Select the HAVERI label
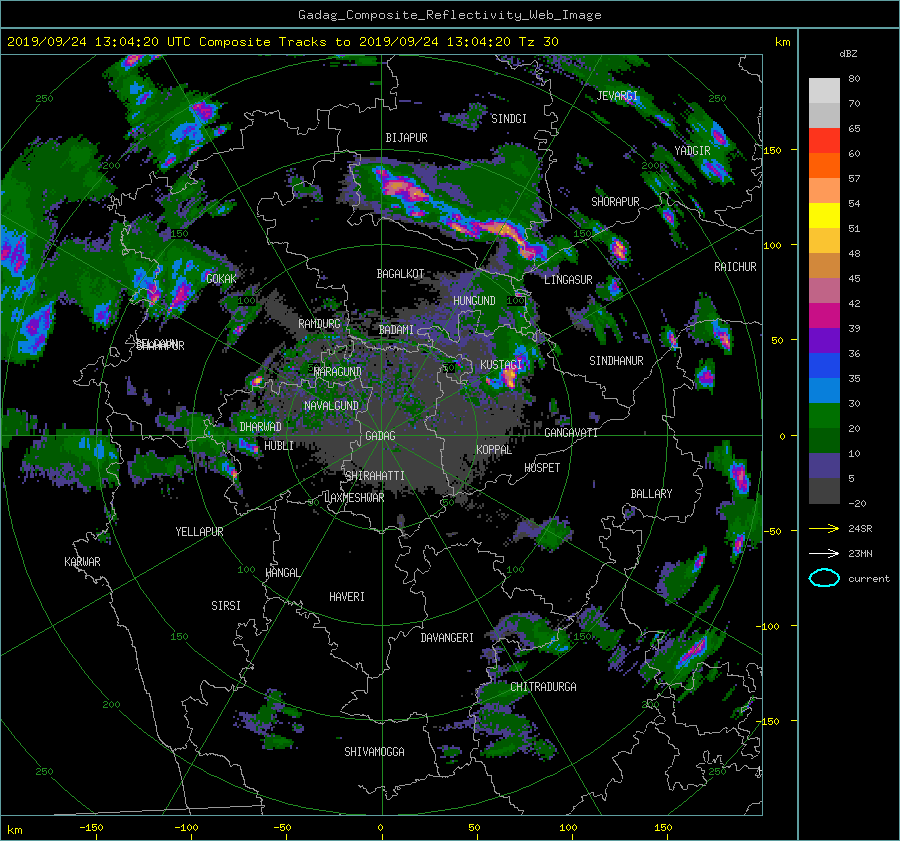This screenshot has width=900, height=841. [347, 597]
